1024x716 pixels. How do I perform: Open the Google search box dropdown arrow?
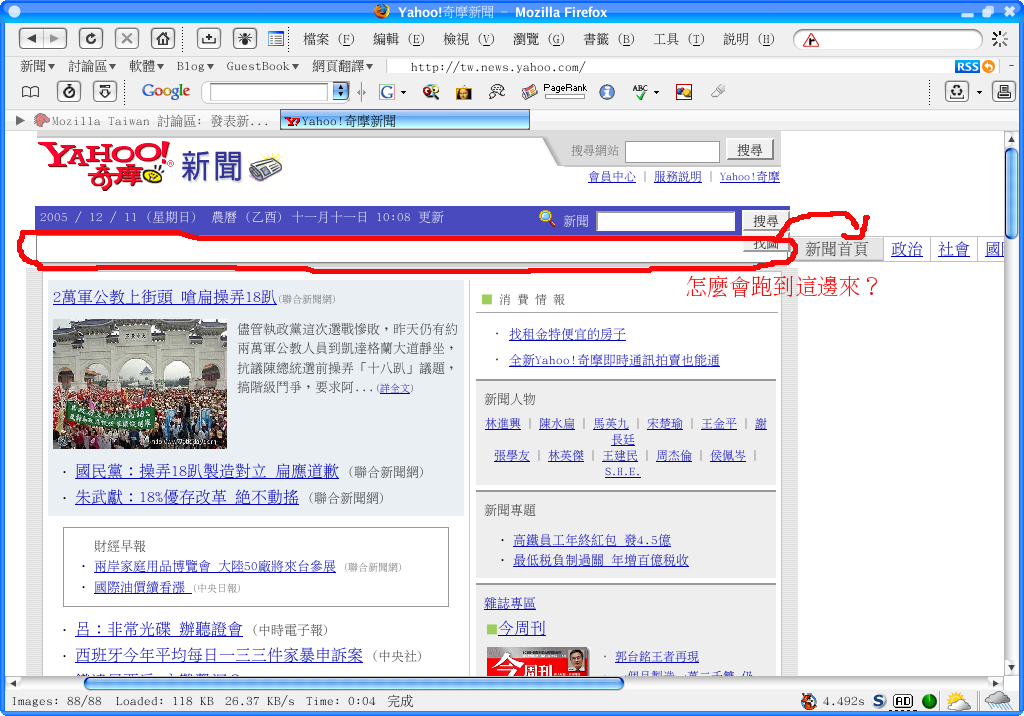340,91
